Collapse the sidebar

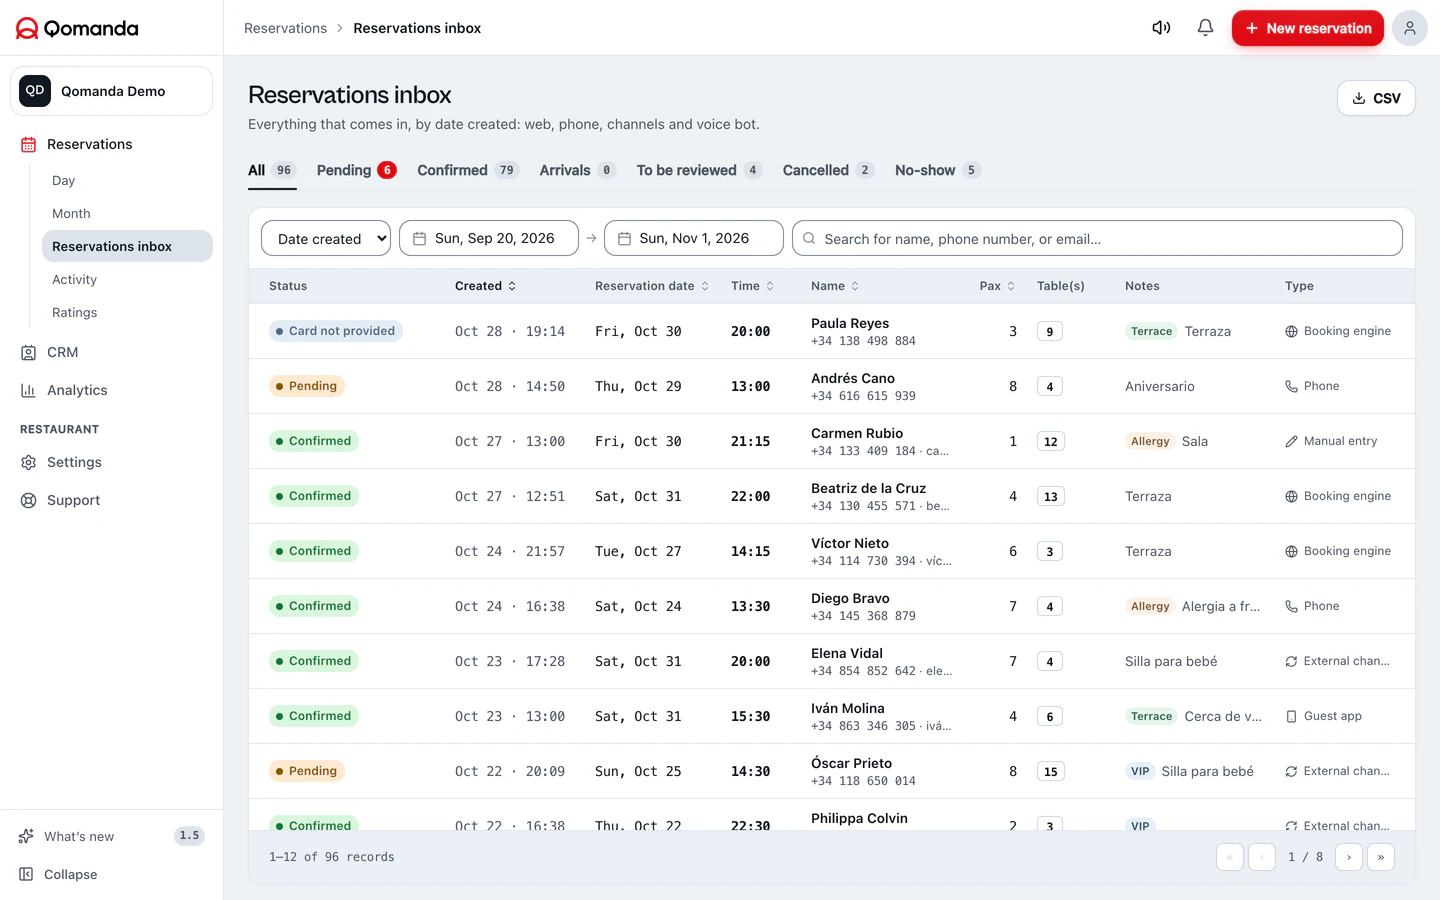[70, 874]
